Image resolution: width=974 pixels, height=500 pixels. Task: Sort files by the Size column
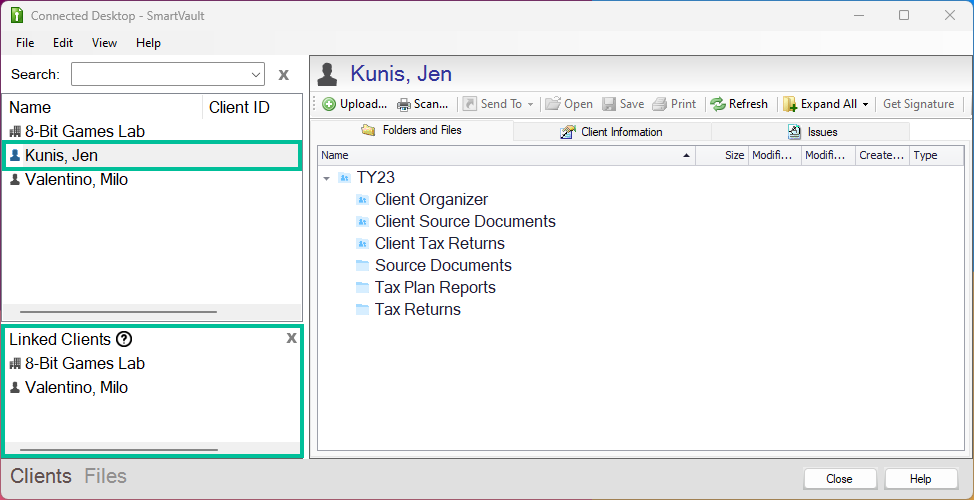[x=722, y=155]
